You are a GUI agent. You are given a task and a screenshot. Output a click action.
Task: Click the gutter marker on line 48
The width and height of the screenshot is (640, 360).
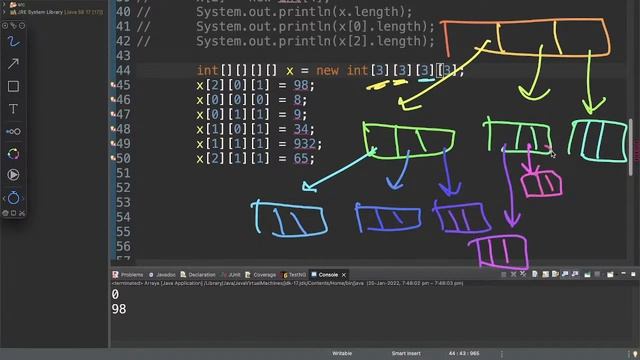pyautogui.click(x=113, y=129)
